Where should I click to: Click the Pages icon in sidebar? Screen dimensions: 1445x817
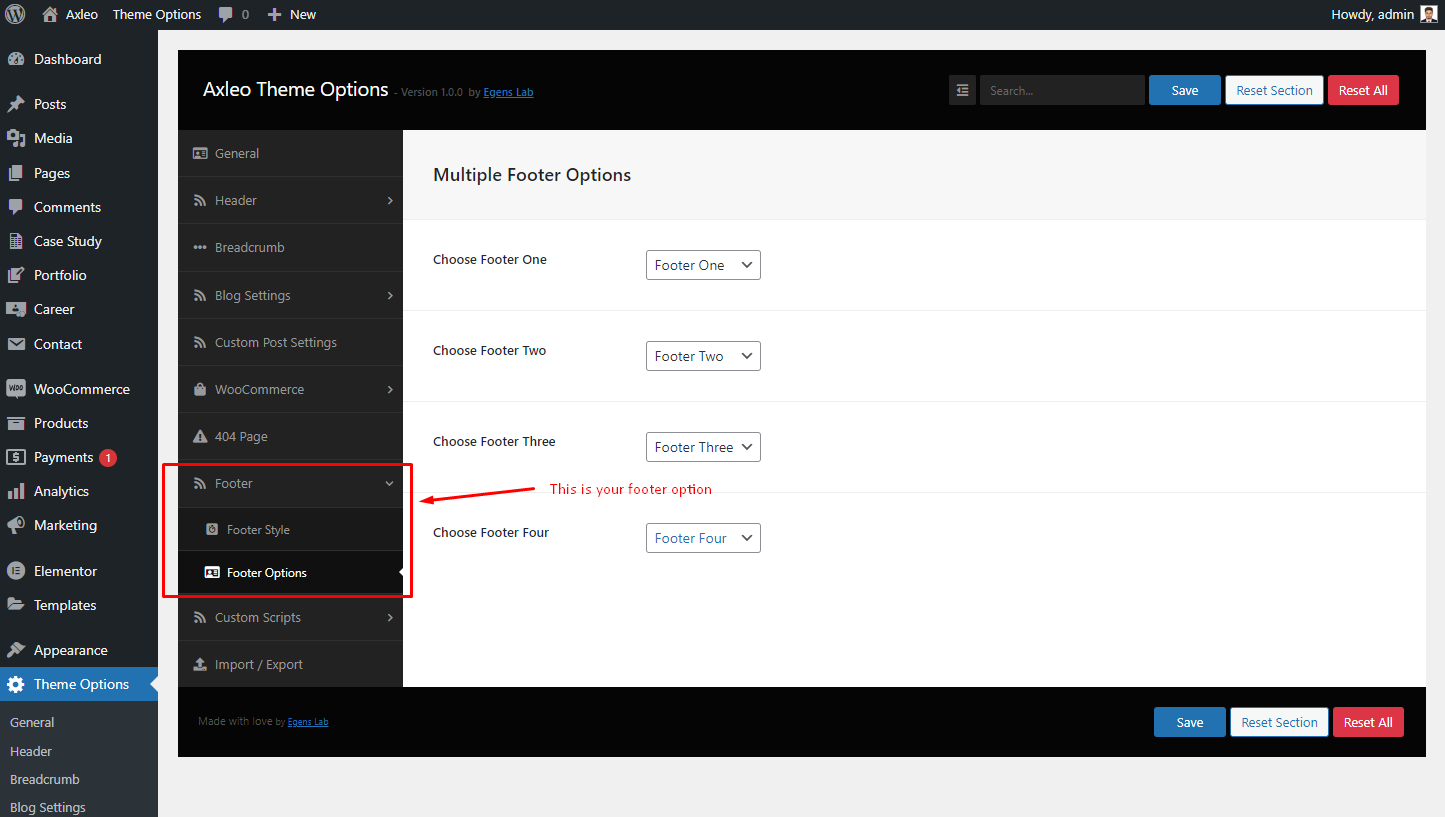click(15, 173)
